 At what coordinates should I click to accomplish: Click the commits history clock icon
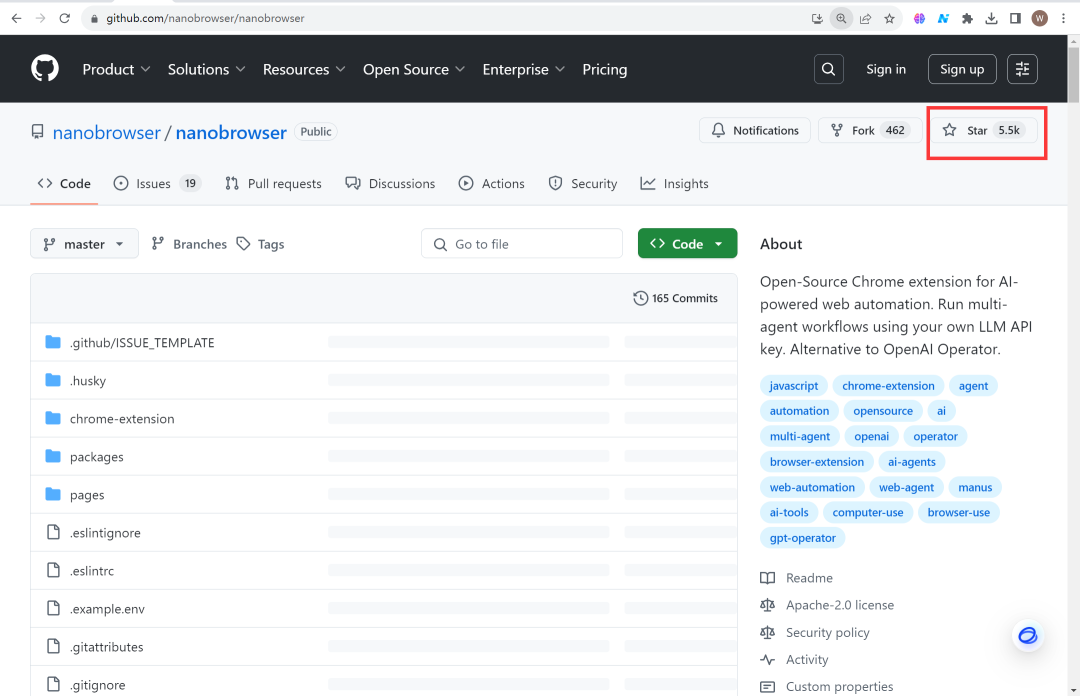[x=641, y=298]
